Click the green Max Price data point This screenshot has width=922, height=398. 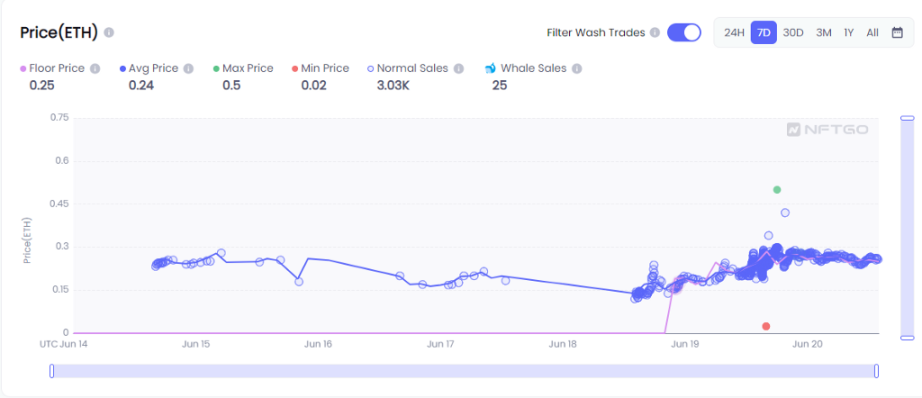(777, 189)
